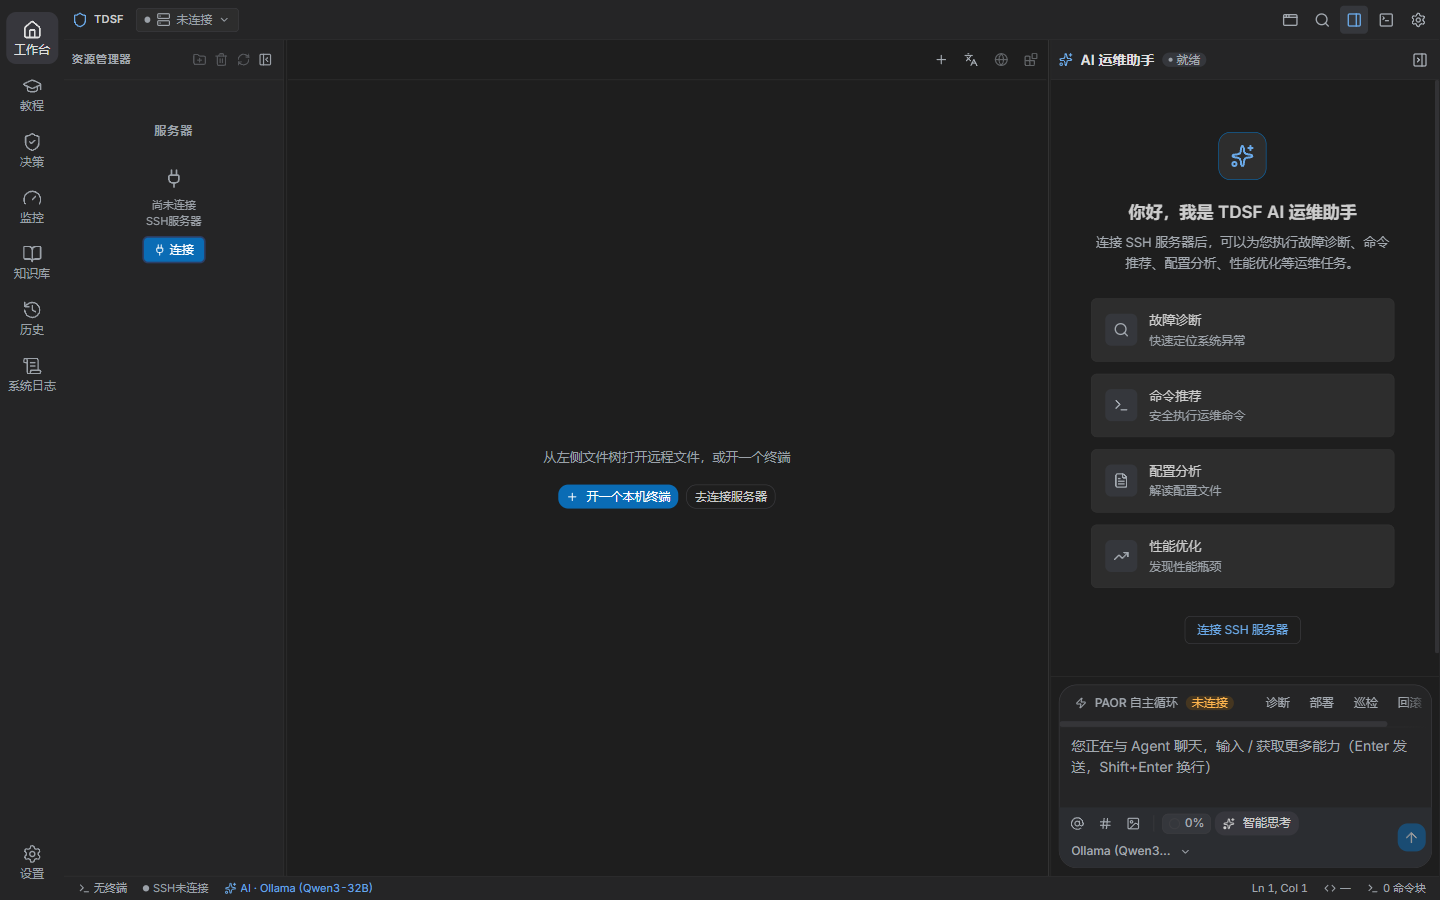Click the translate icon in editor toolbar
This screenshot has width=1440, height=900.
(x=971, y=60)
